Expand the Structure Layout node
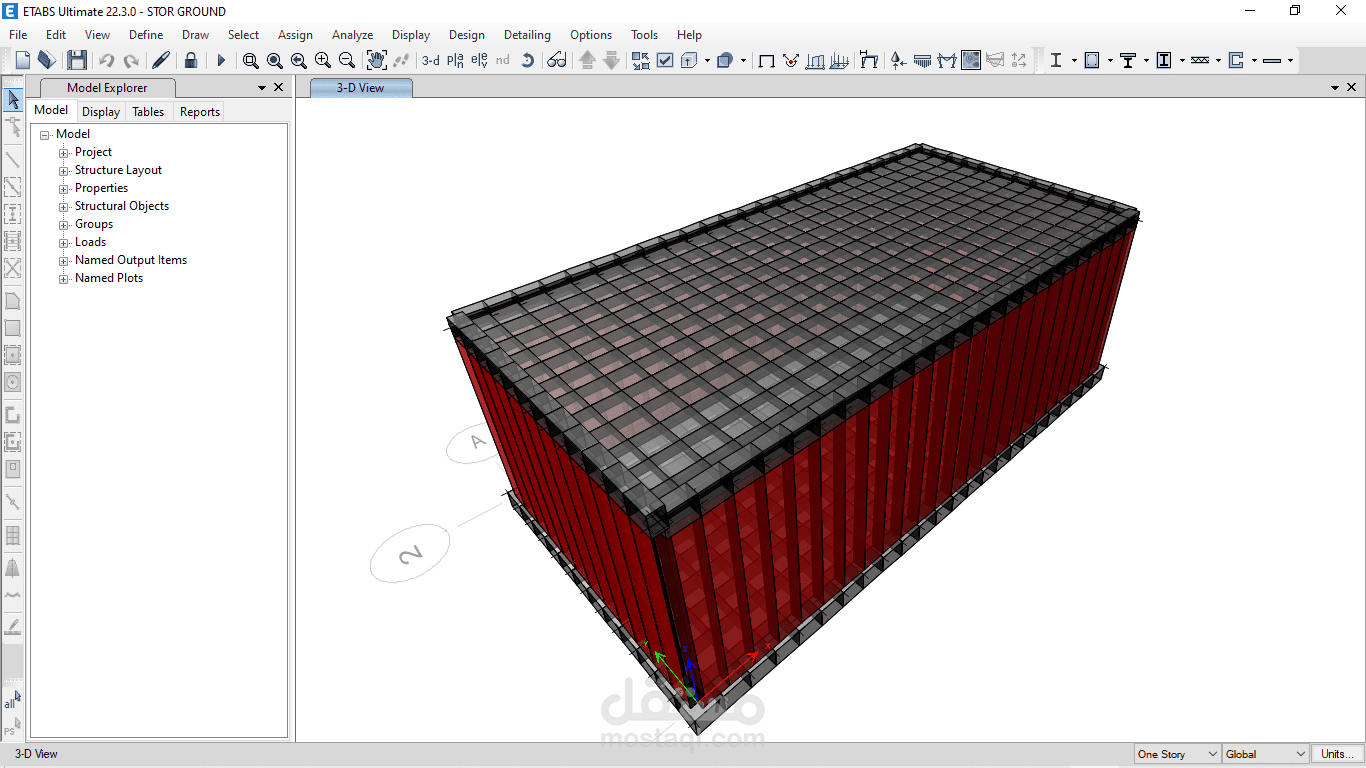Screen dimensions: 1366x768 [x=64, y=171]
